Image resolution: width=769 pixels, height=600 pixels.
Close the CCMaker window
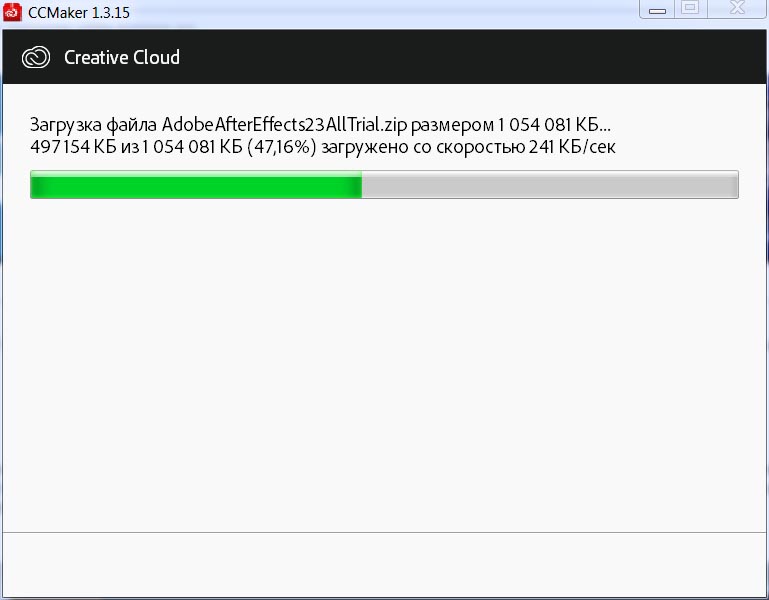(x=737, y=8)
